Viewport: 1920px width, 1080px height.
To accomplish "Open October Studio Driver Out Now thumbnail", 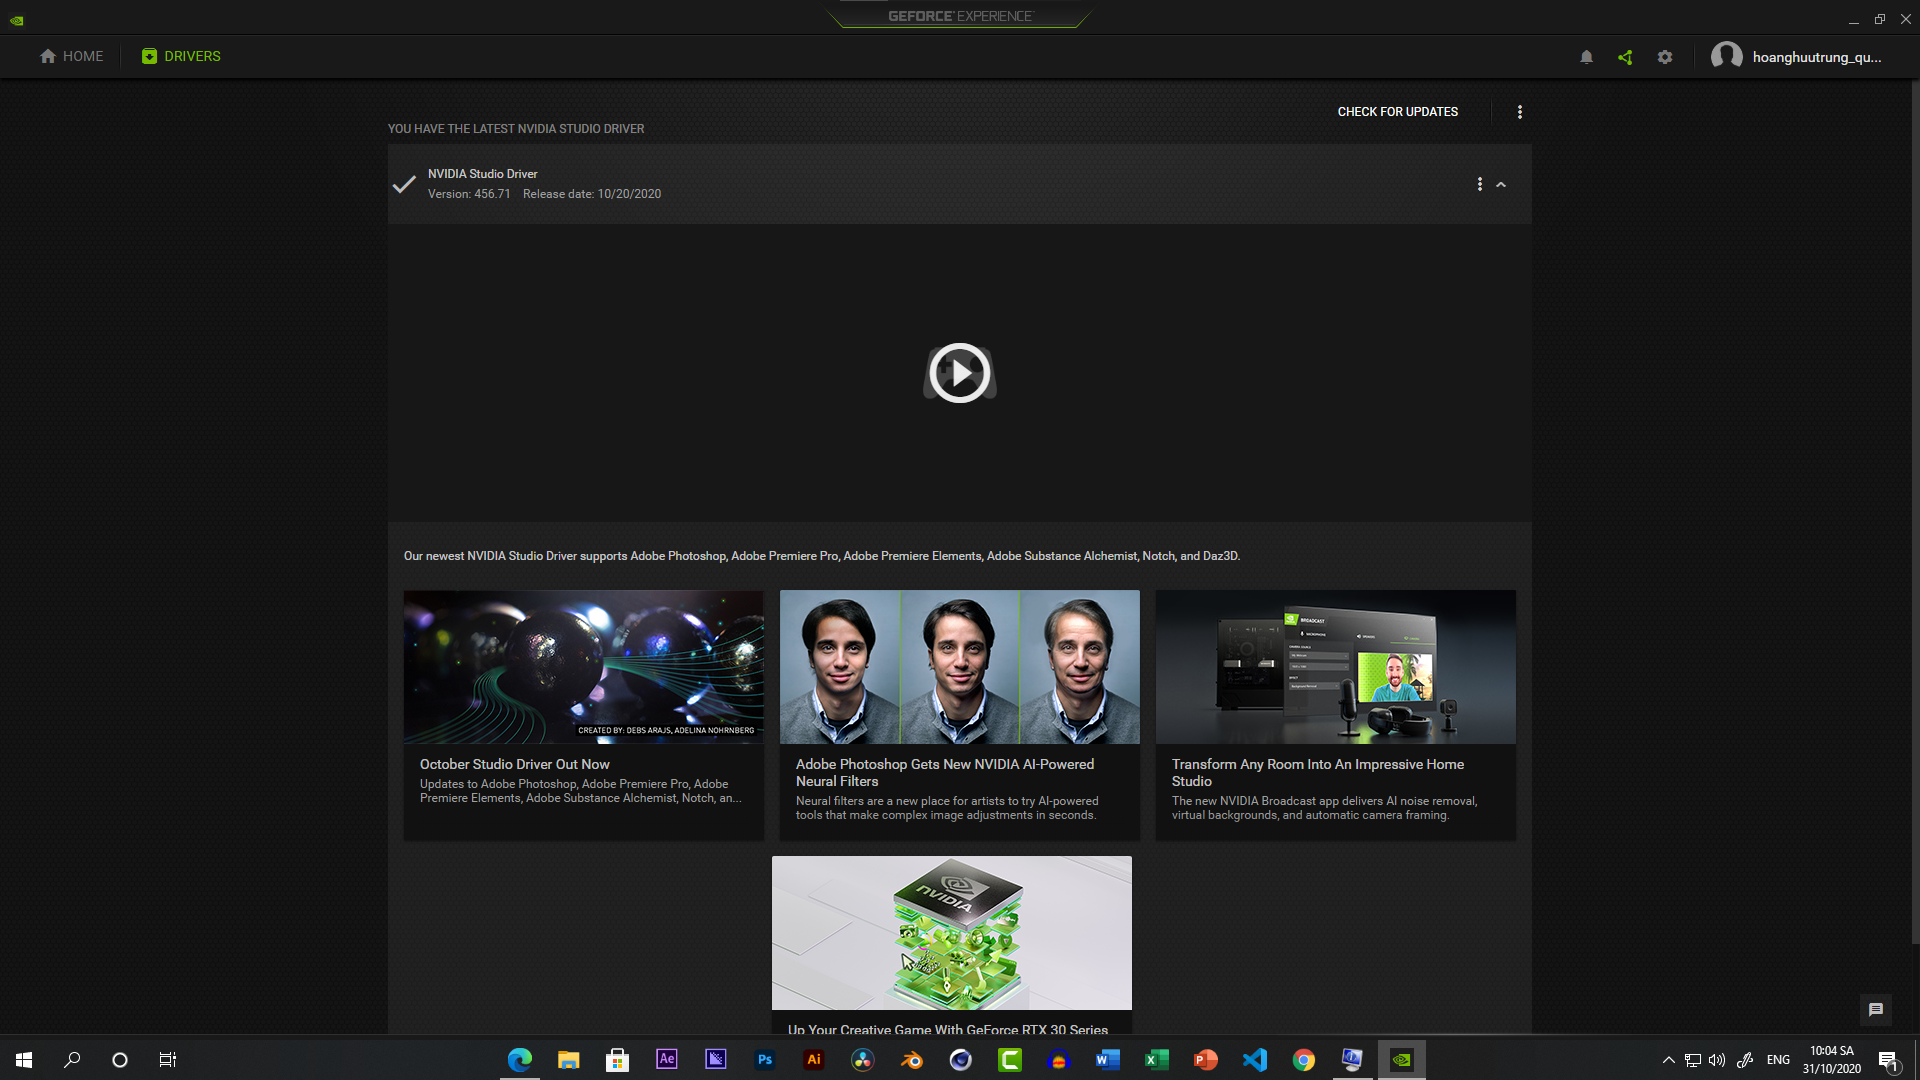I will click(x=584, y=667).
